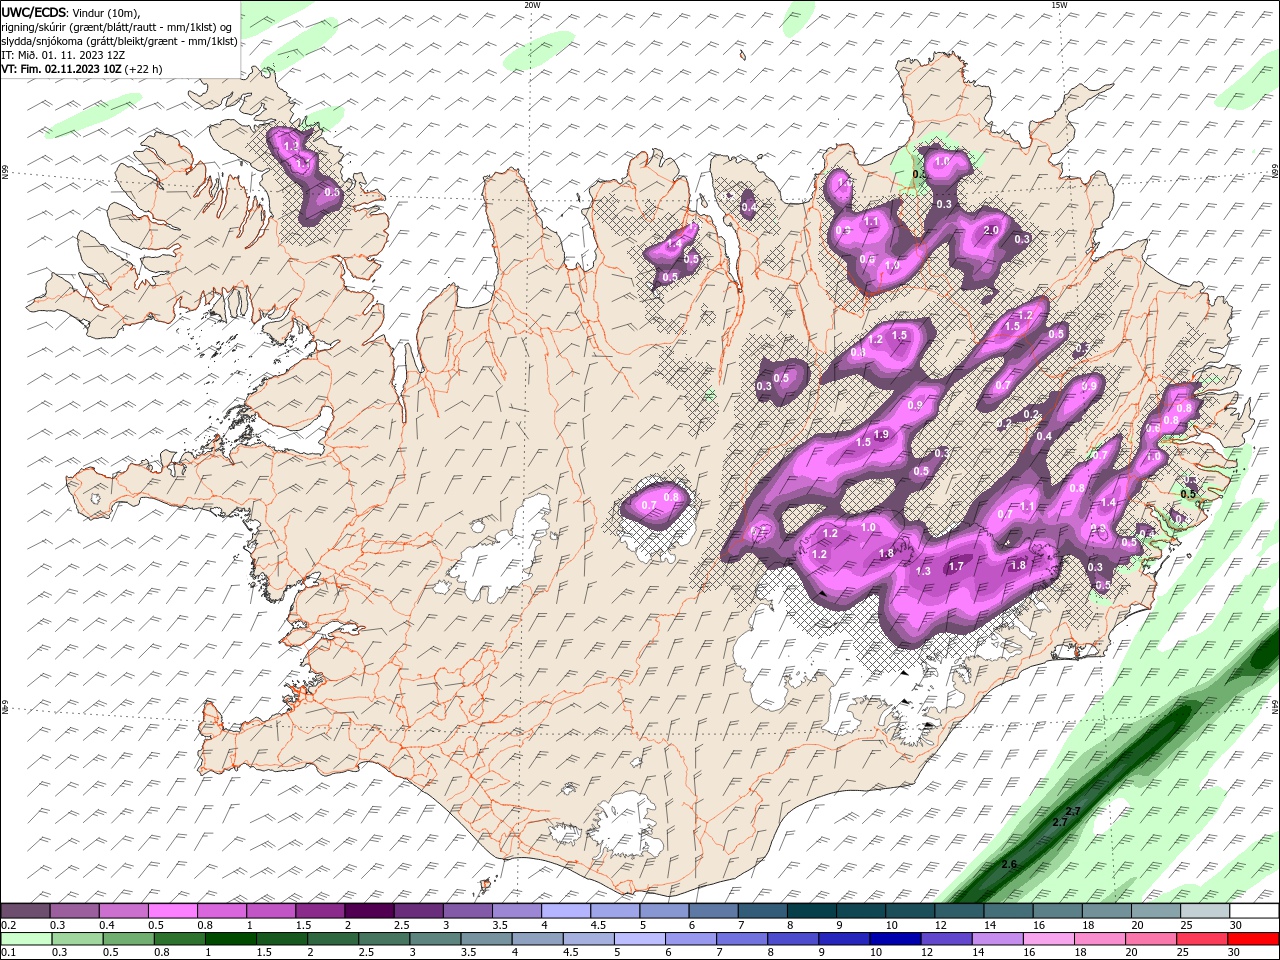Click the '2.6' rain value offshore
The image size is (1280, 960).
(1009, 864)
